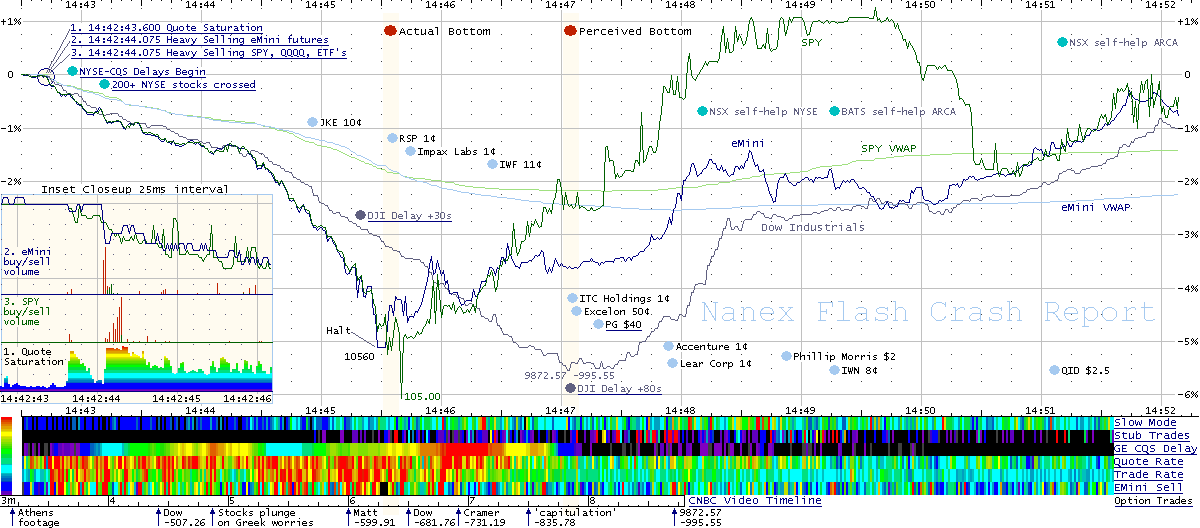Select the teal BATS self-help ARCA dot
Image resolution: width=1200 pixels, height=528 pixels.
[x=835, y=111]
